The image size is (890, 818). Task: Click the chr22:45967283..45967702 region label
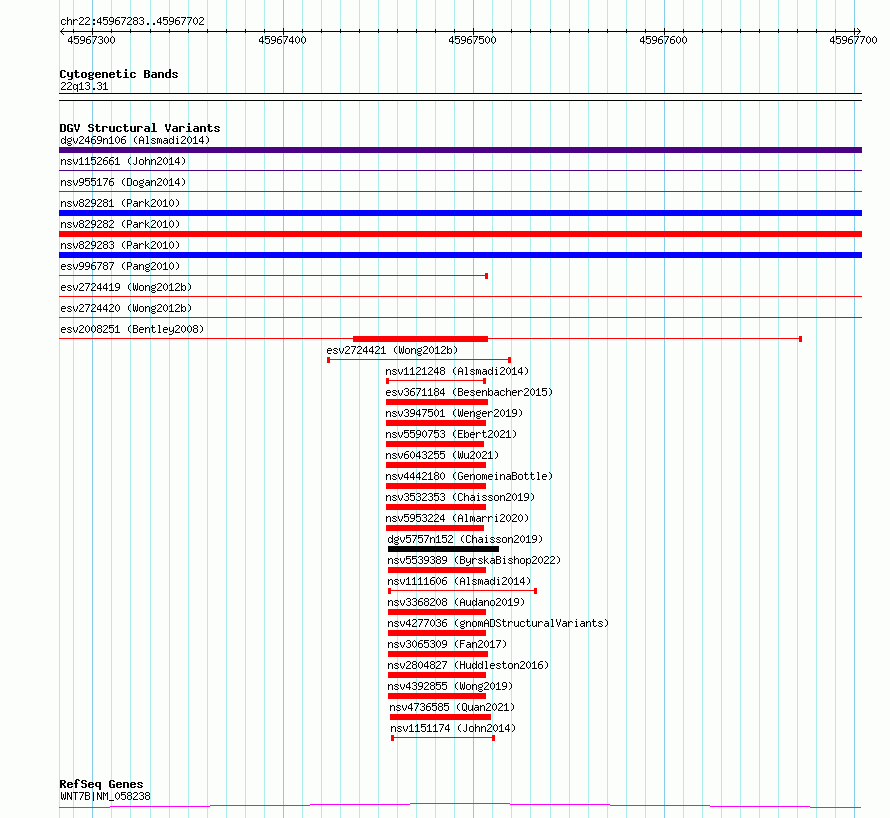(x=132, y=21)
